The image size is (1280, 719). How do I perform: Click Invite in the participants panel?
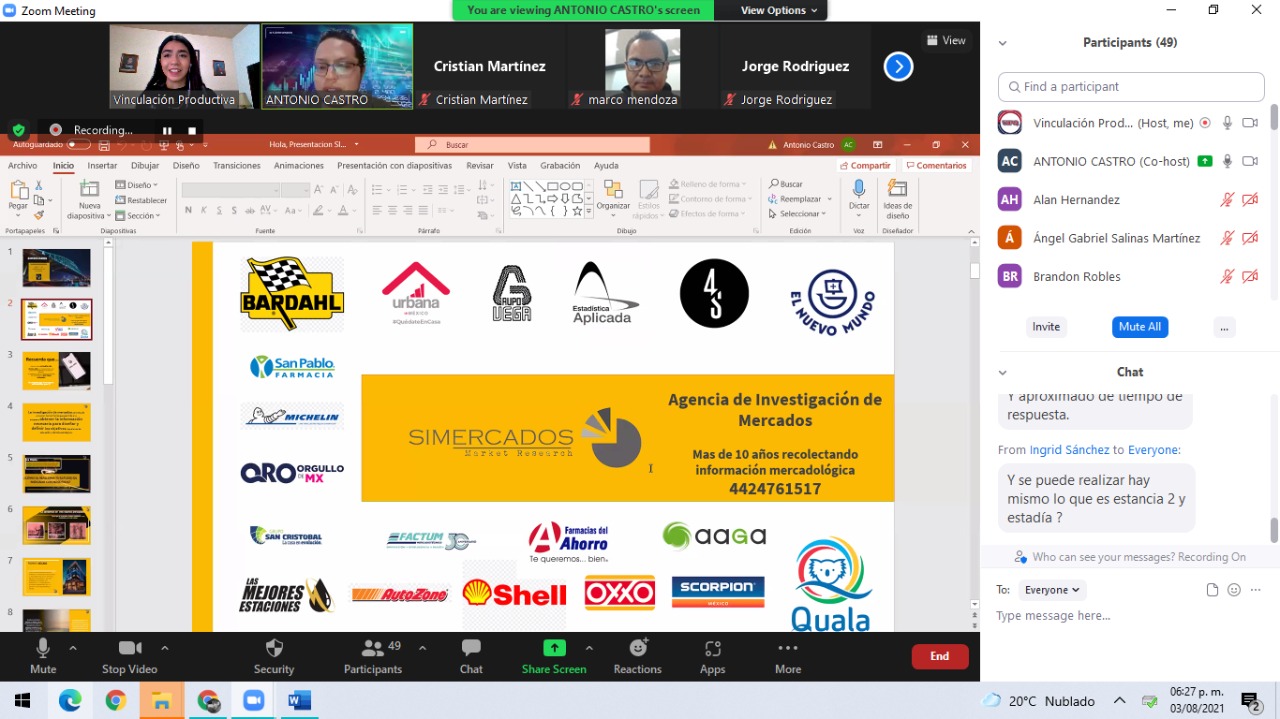pyautogui.click(x=1046, y=327)
